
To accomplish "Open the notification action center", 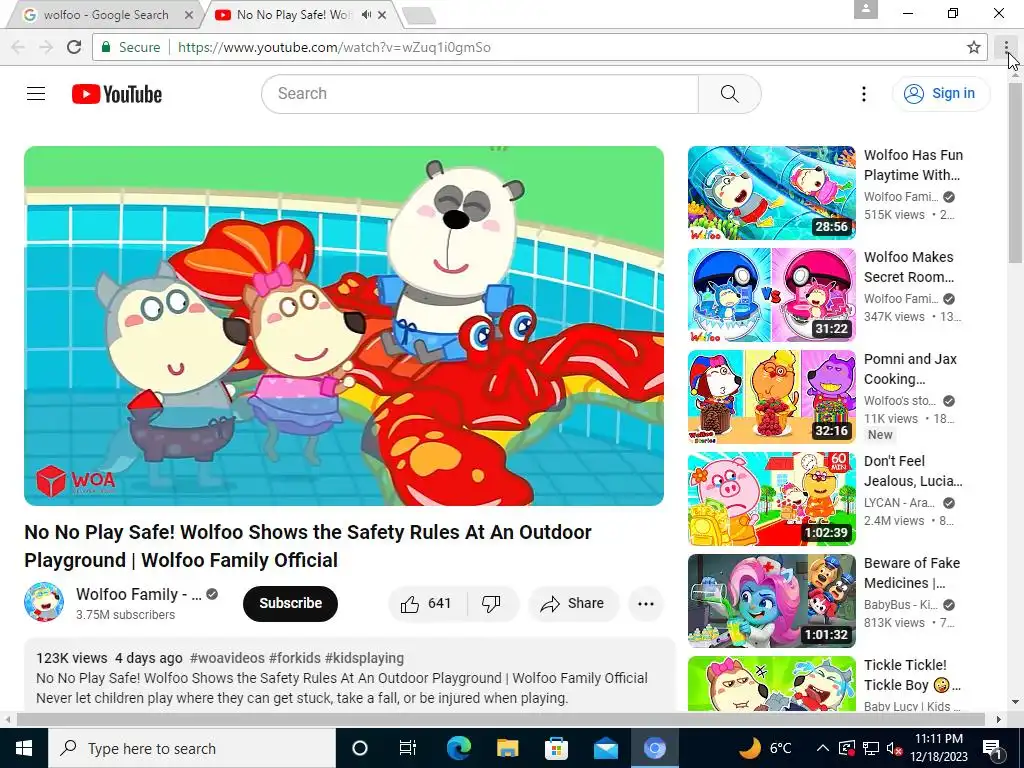I will pos(993,749).
